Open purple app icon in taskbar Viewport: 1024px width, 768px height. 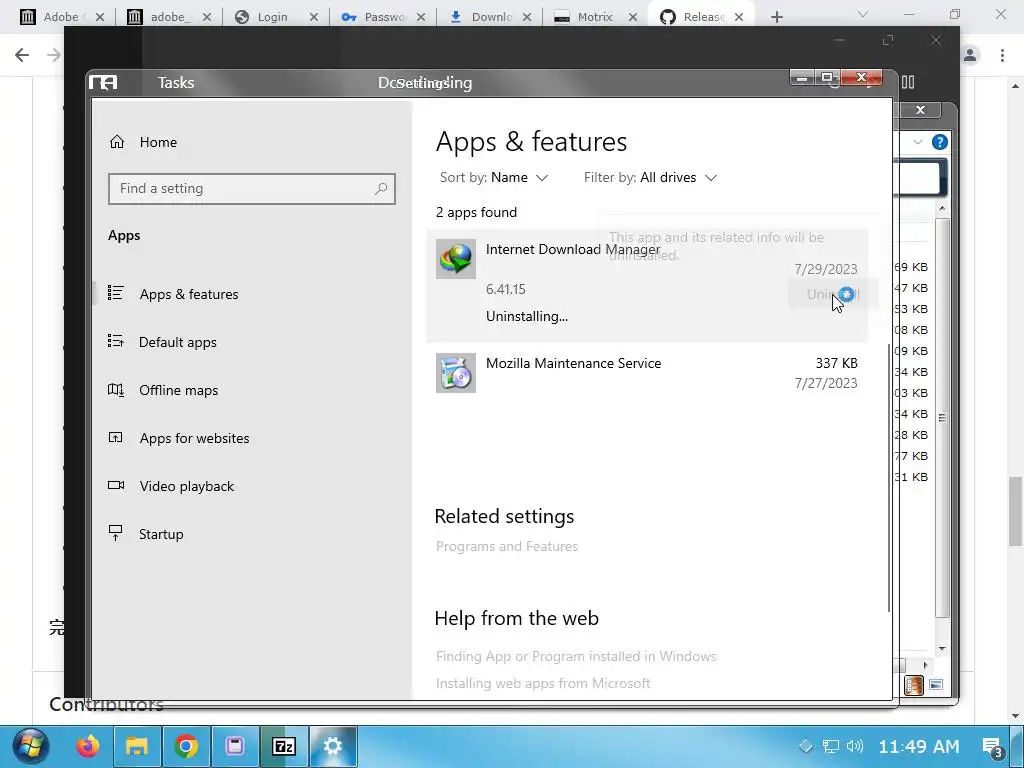click(235, 746)
